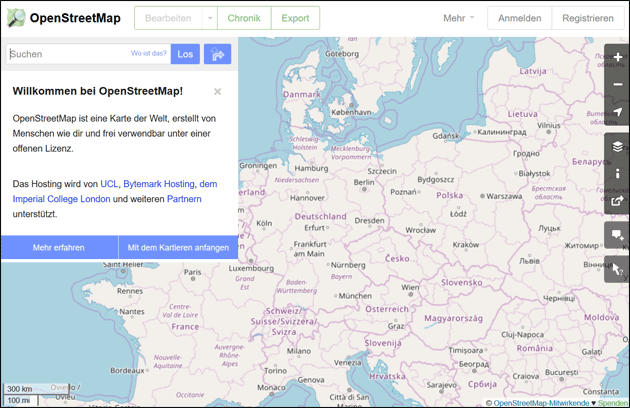Viewport: 630px width, 408px height.
Task: Click Göteborg label on the map
Action: [x=342, y=53]
